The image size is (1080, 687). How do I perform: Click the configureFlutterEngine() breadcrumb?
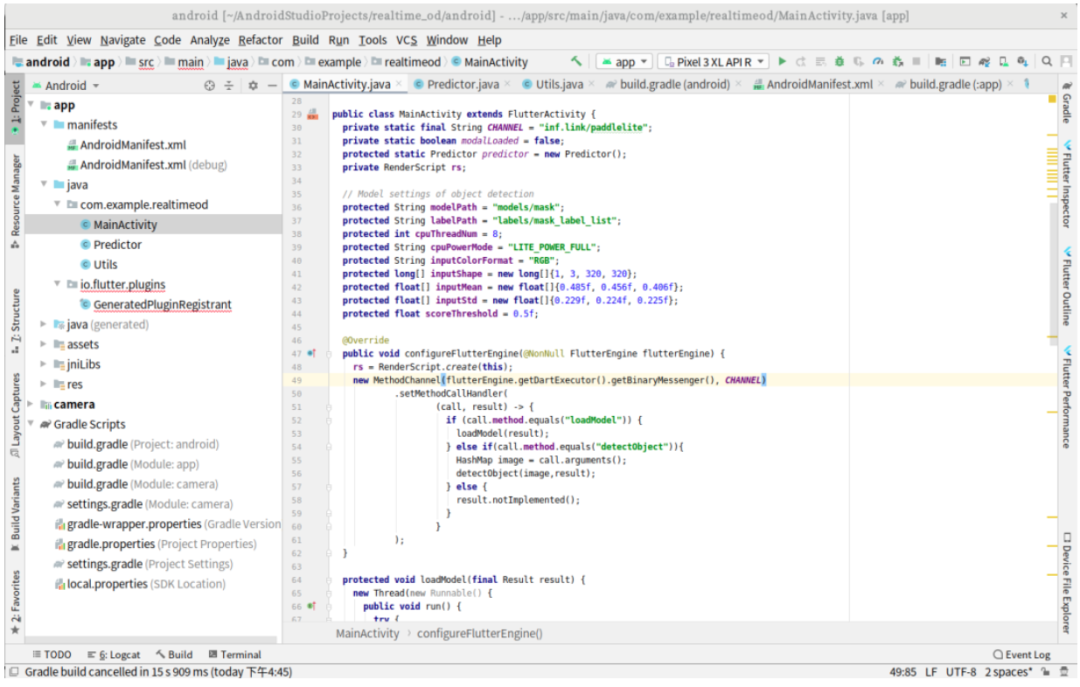tap(479, 633)
